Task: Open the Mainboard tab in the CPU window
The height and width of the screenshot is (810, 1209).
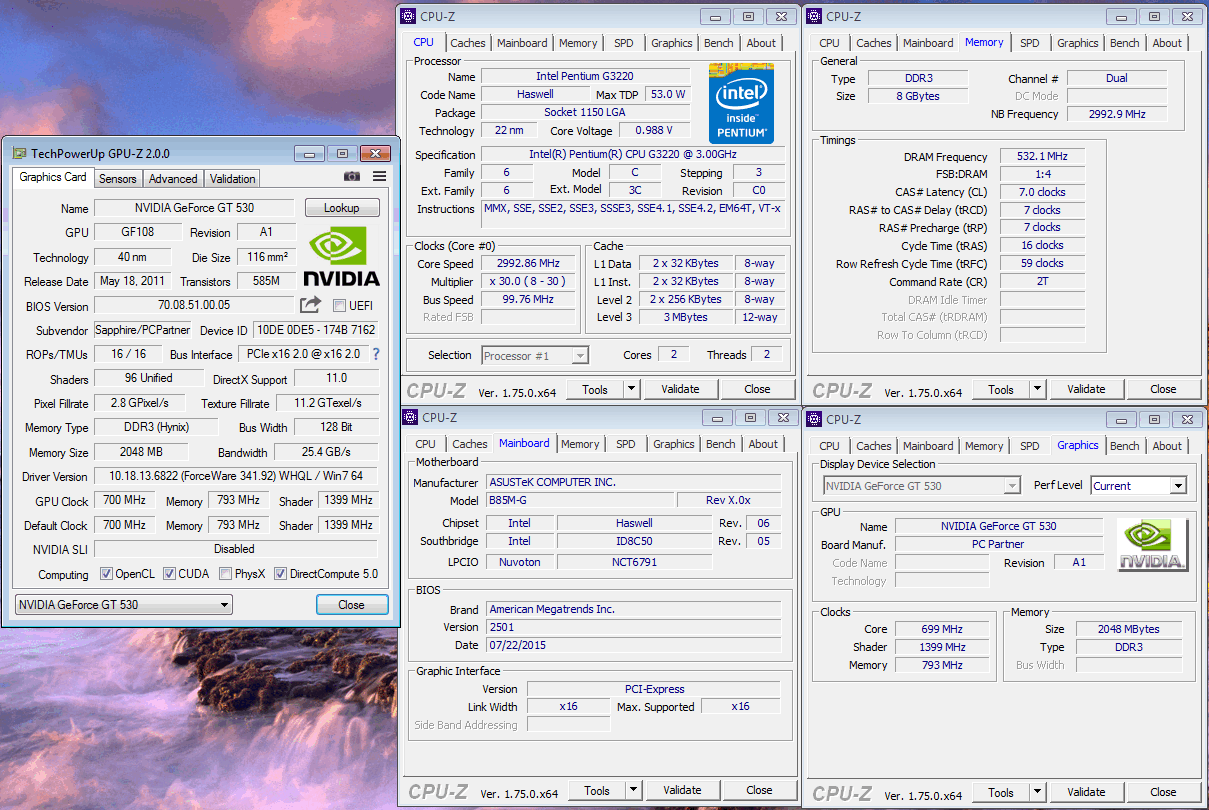Action: click(x=523, y=43)
